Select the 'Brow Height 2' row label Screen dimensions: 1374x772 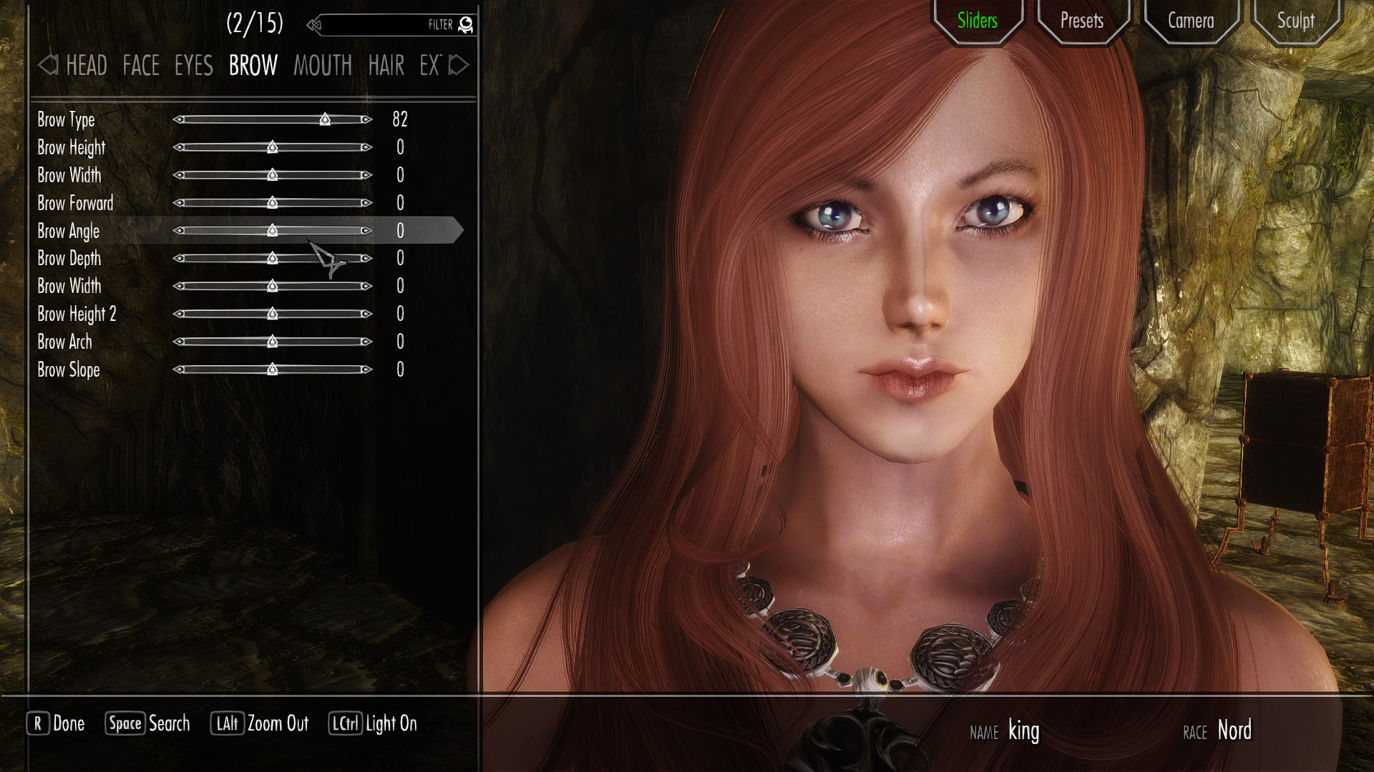coord(77,314)
